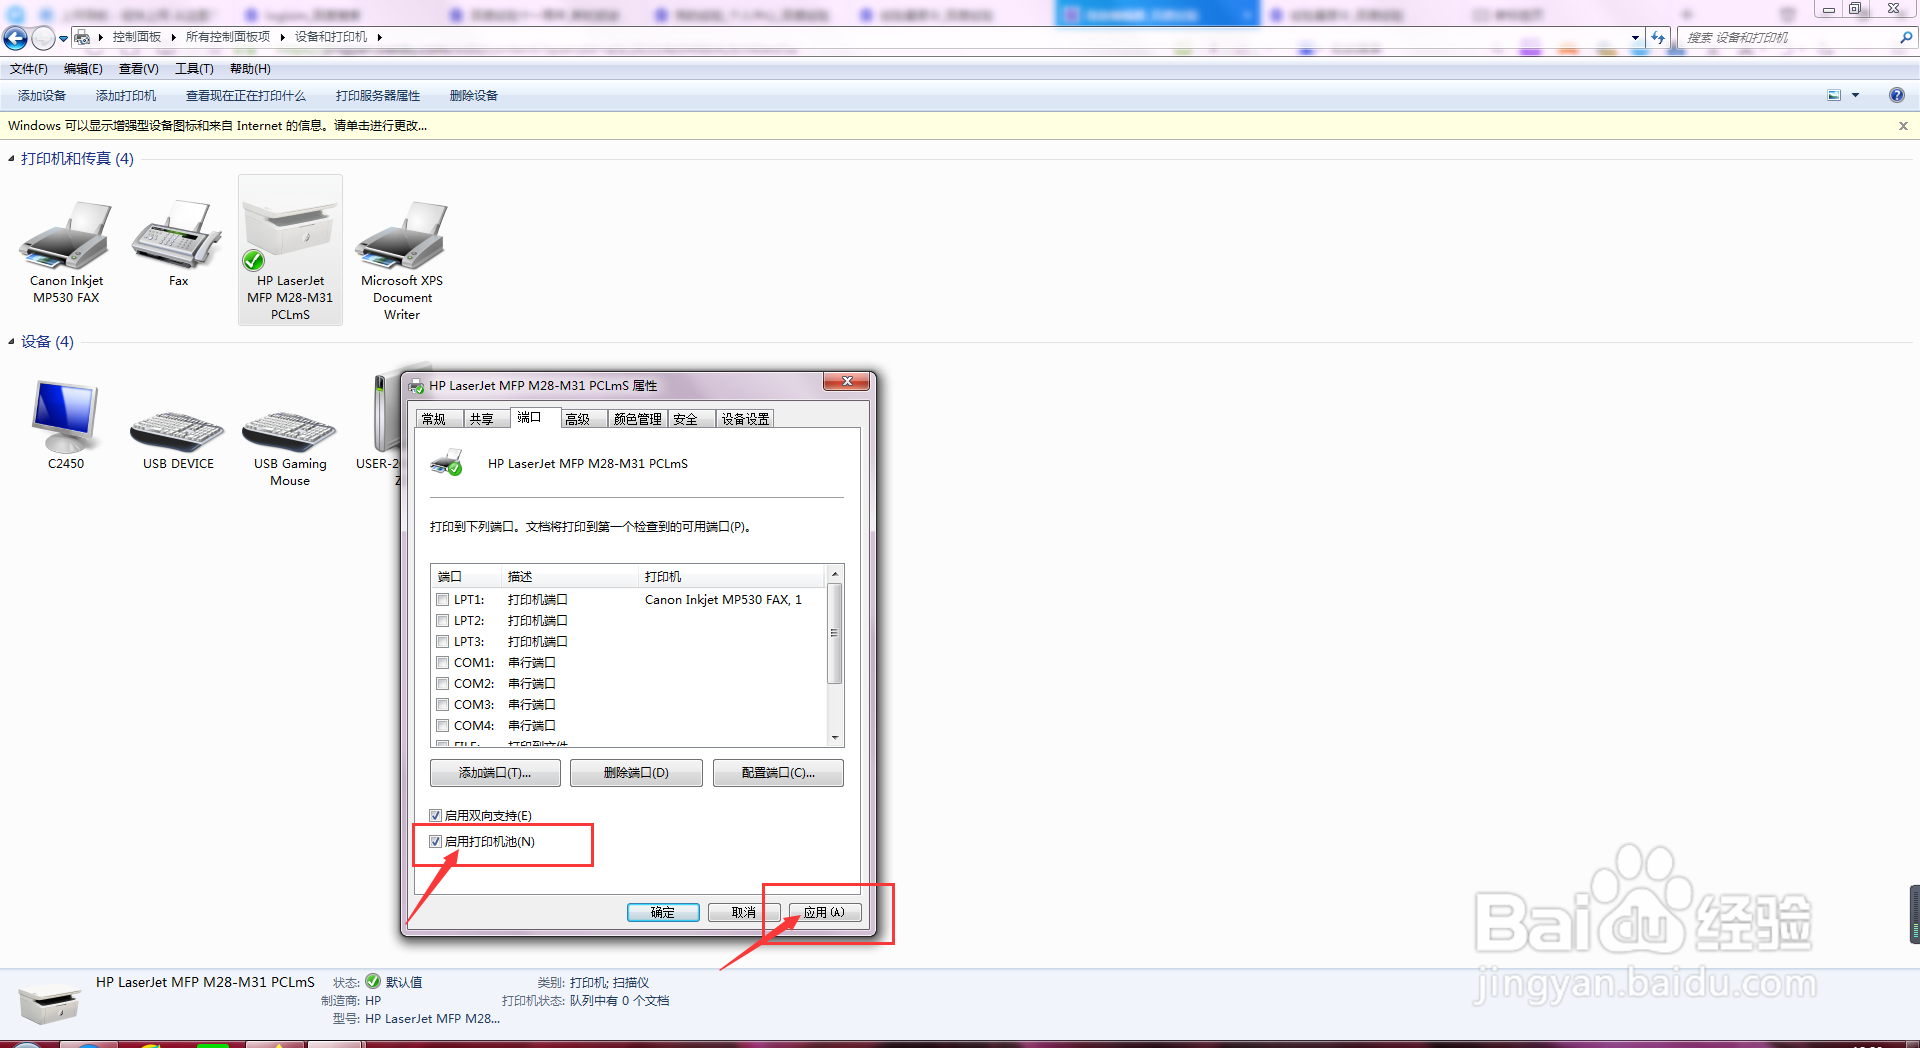Click port list scrollbar up arrow

tap(835, 574)
